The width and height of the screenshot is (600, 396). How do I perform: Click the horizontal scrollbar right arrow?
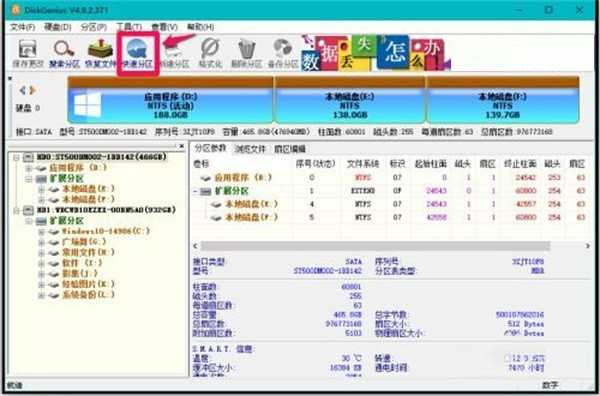point(587,246)
